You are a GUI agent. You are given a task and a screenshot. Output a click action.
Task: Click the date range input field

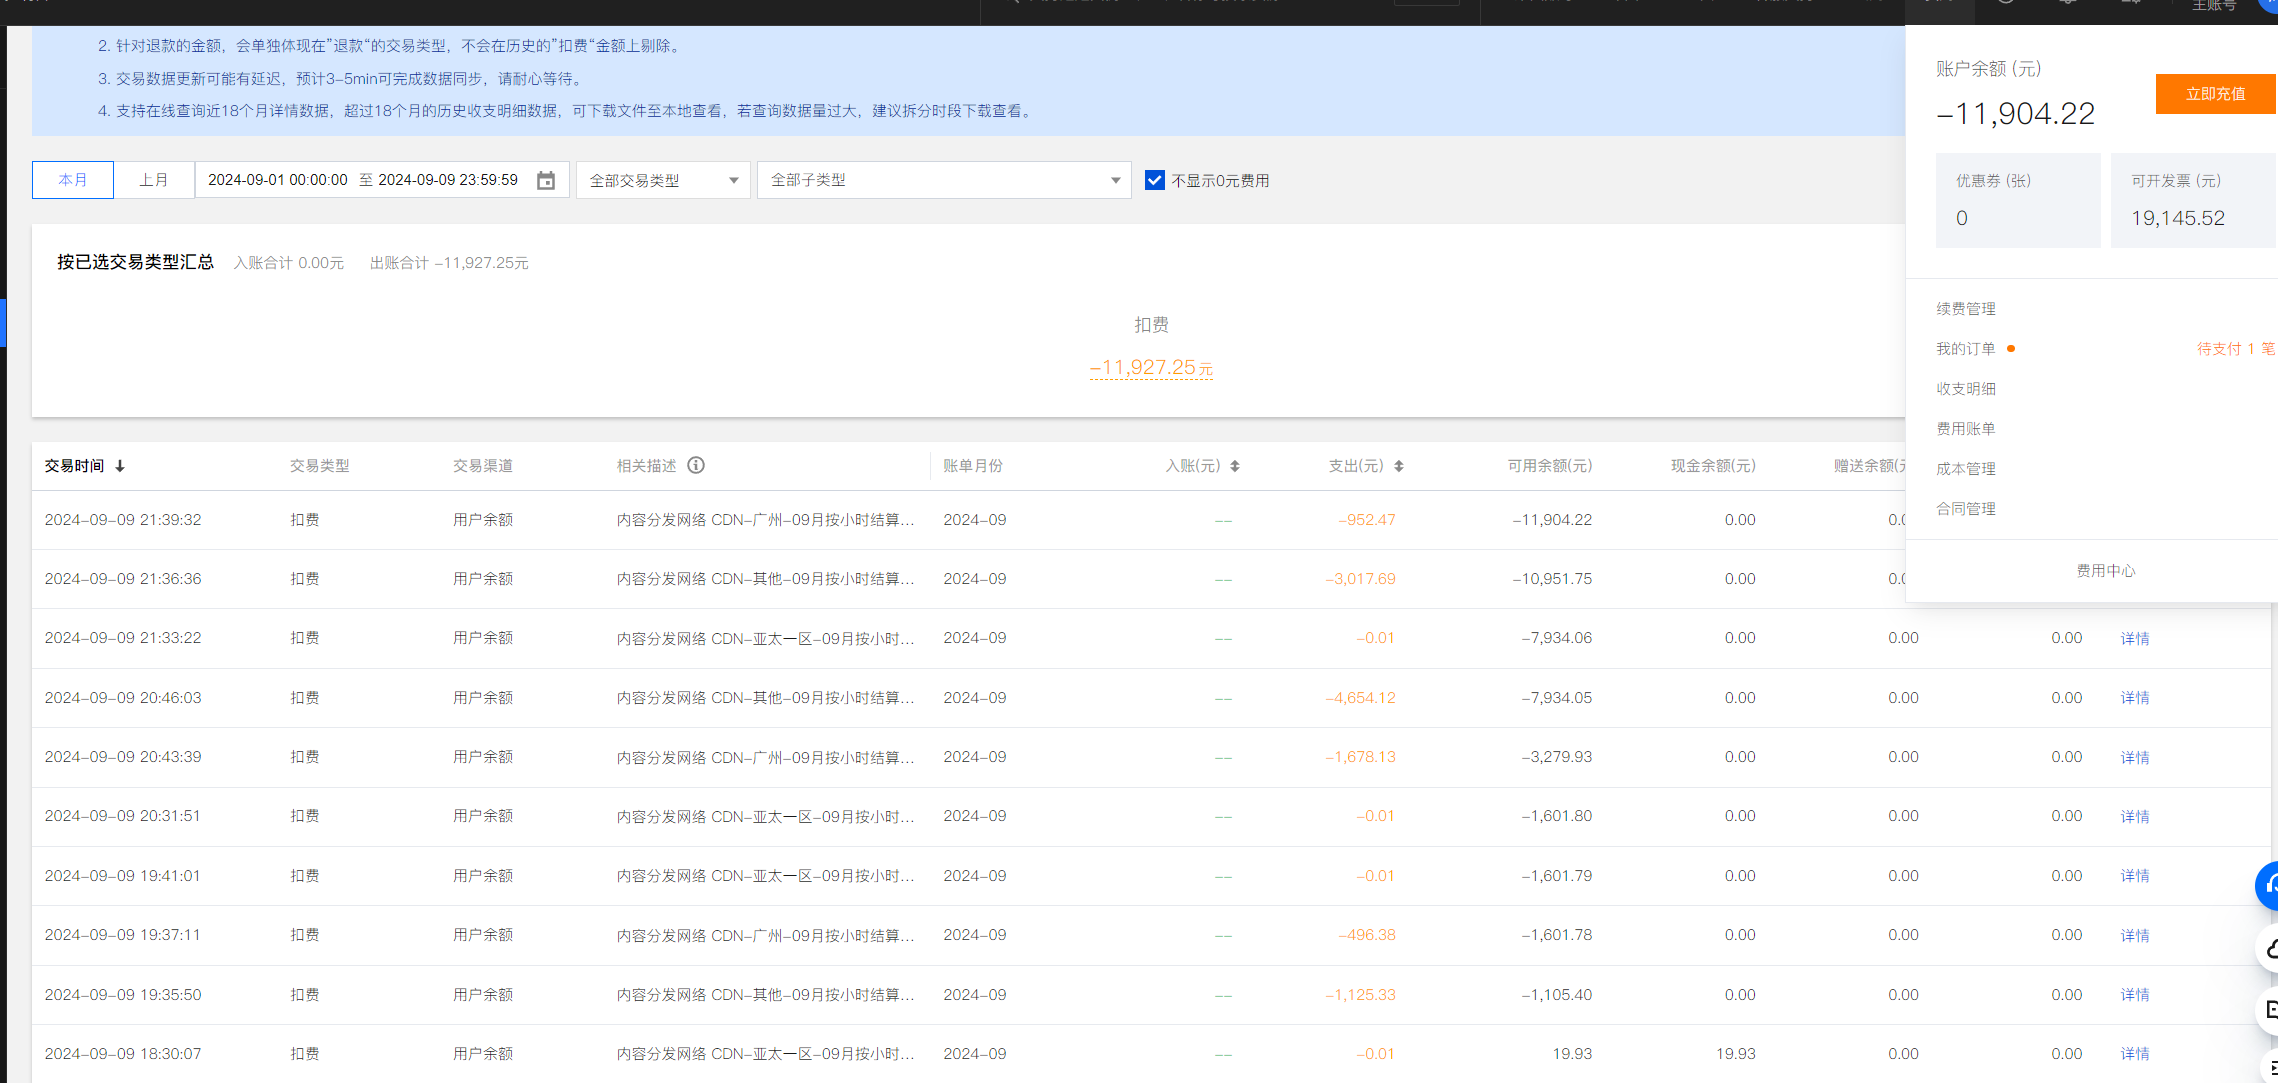click(x=382, y=180)
